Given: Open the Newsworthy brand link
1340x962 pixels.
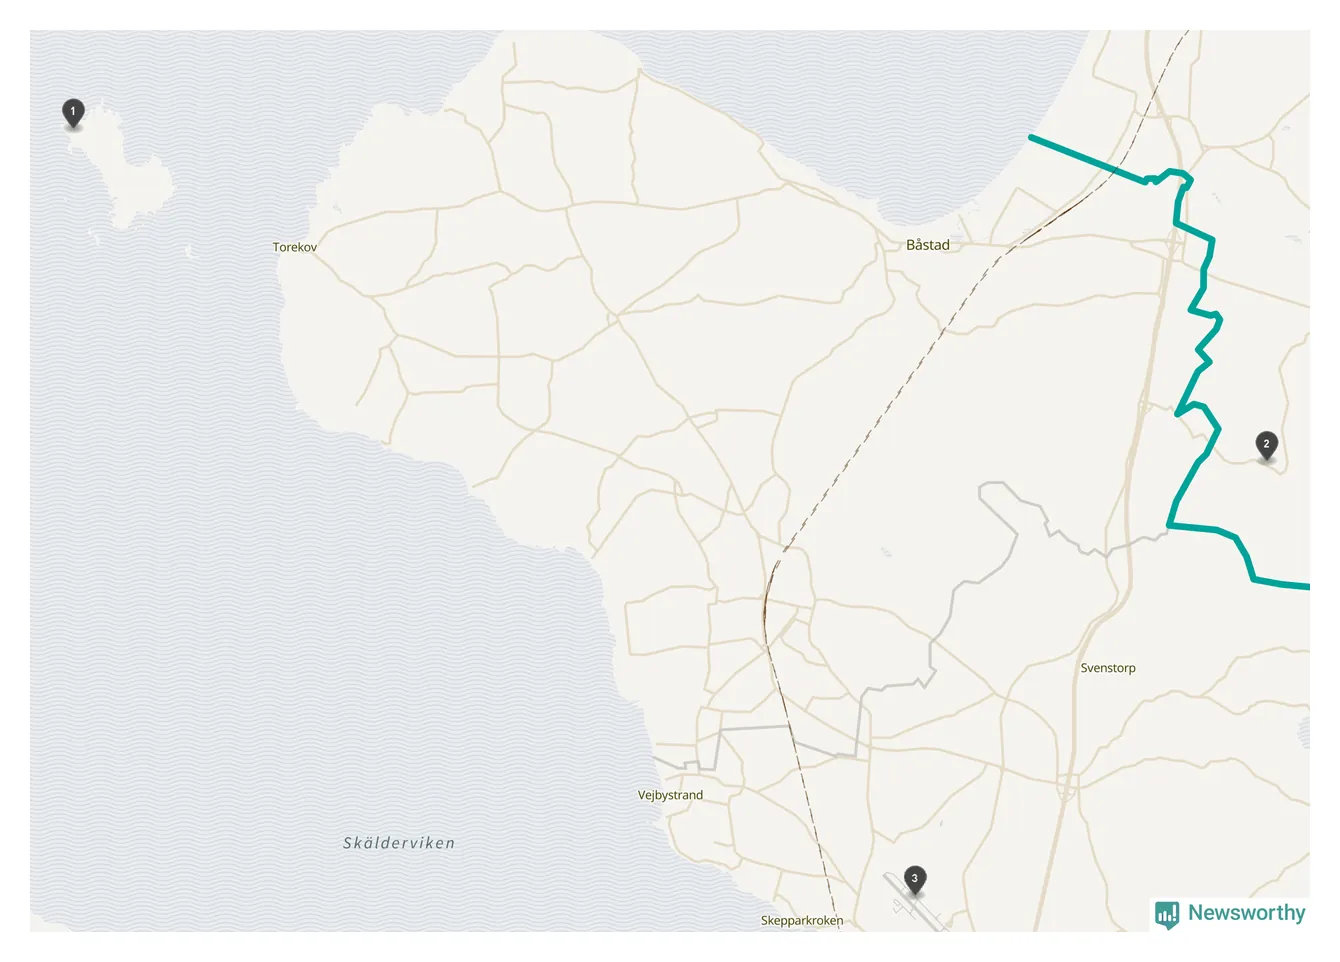Looking at the screenshot, I should coord(1231,913).
